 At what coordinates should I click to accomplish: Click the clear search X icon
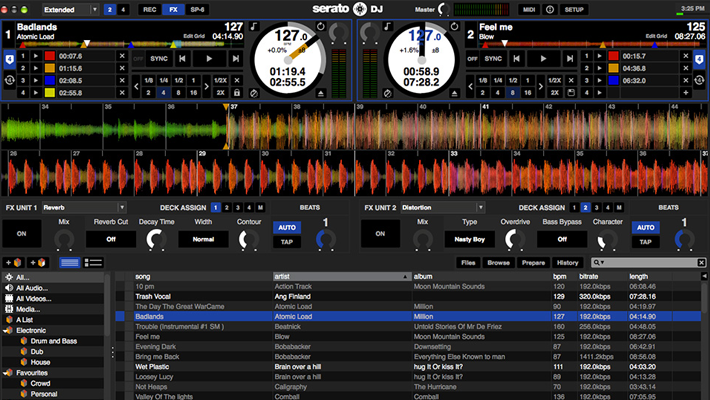pos(701,262)
